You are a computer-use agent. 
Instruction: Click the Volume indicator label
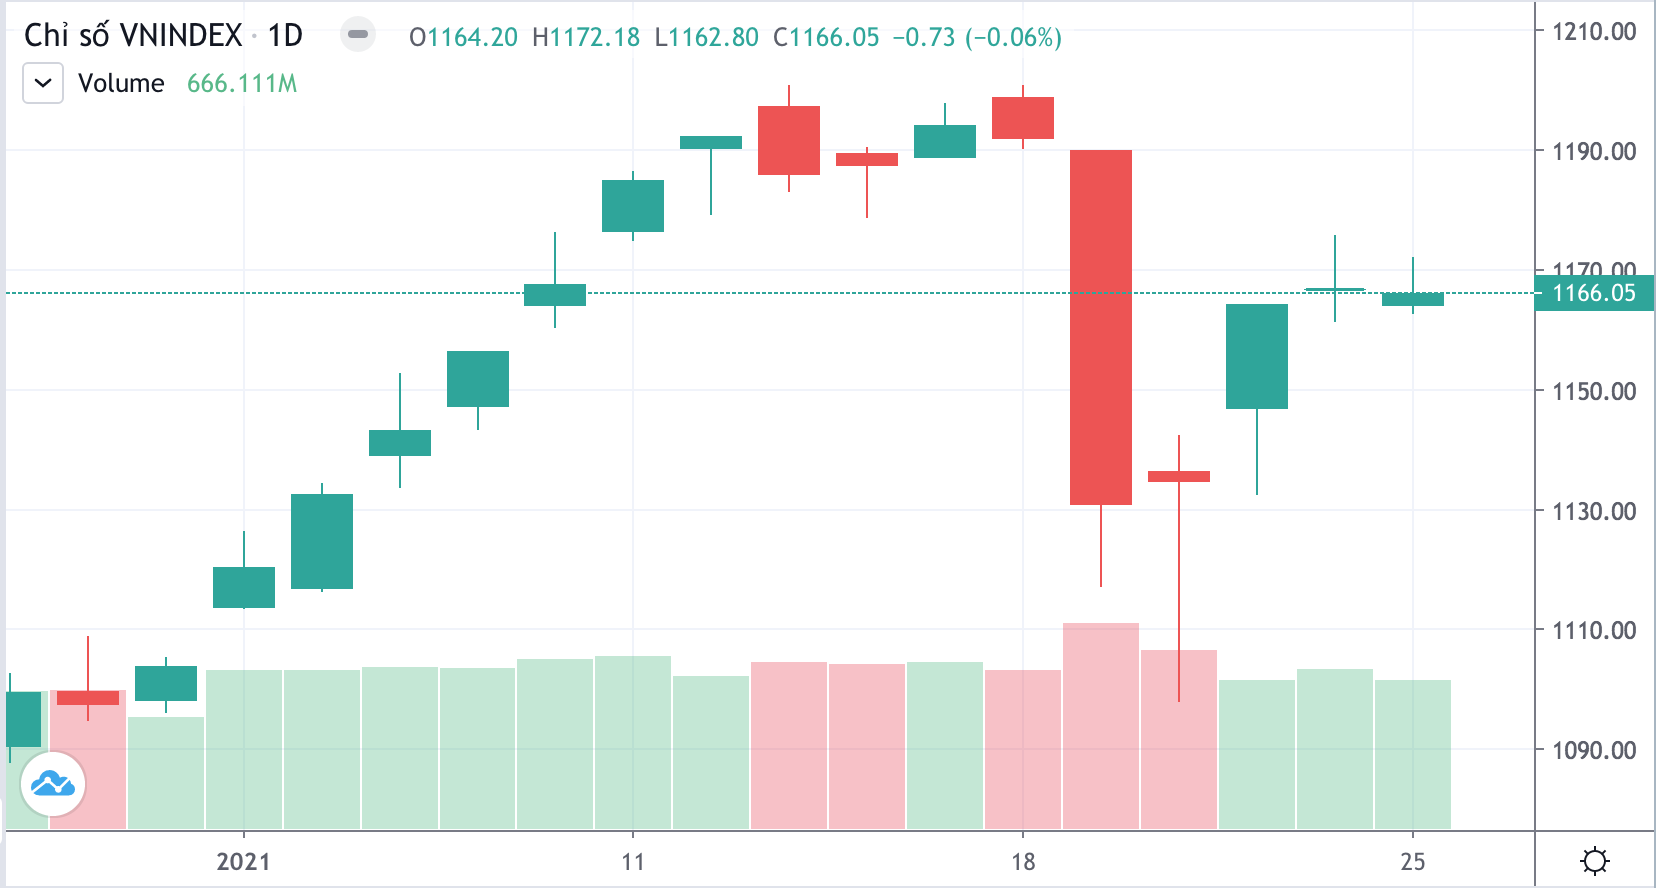[121, 83]
